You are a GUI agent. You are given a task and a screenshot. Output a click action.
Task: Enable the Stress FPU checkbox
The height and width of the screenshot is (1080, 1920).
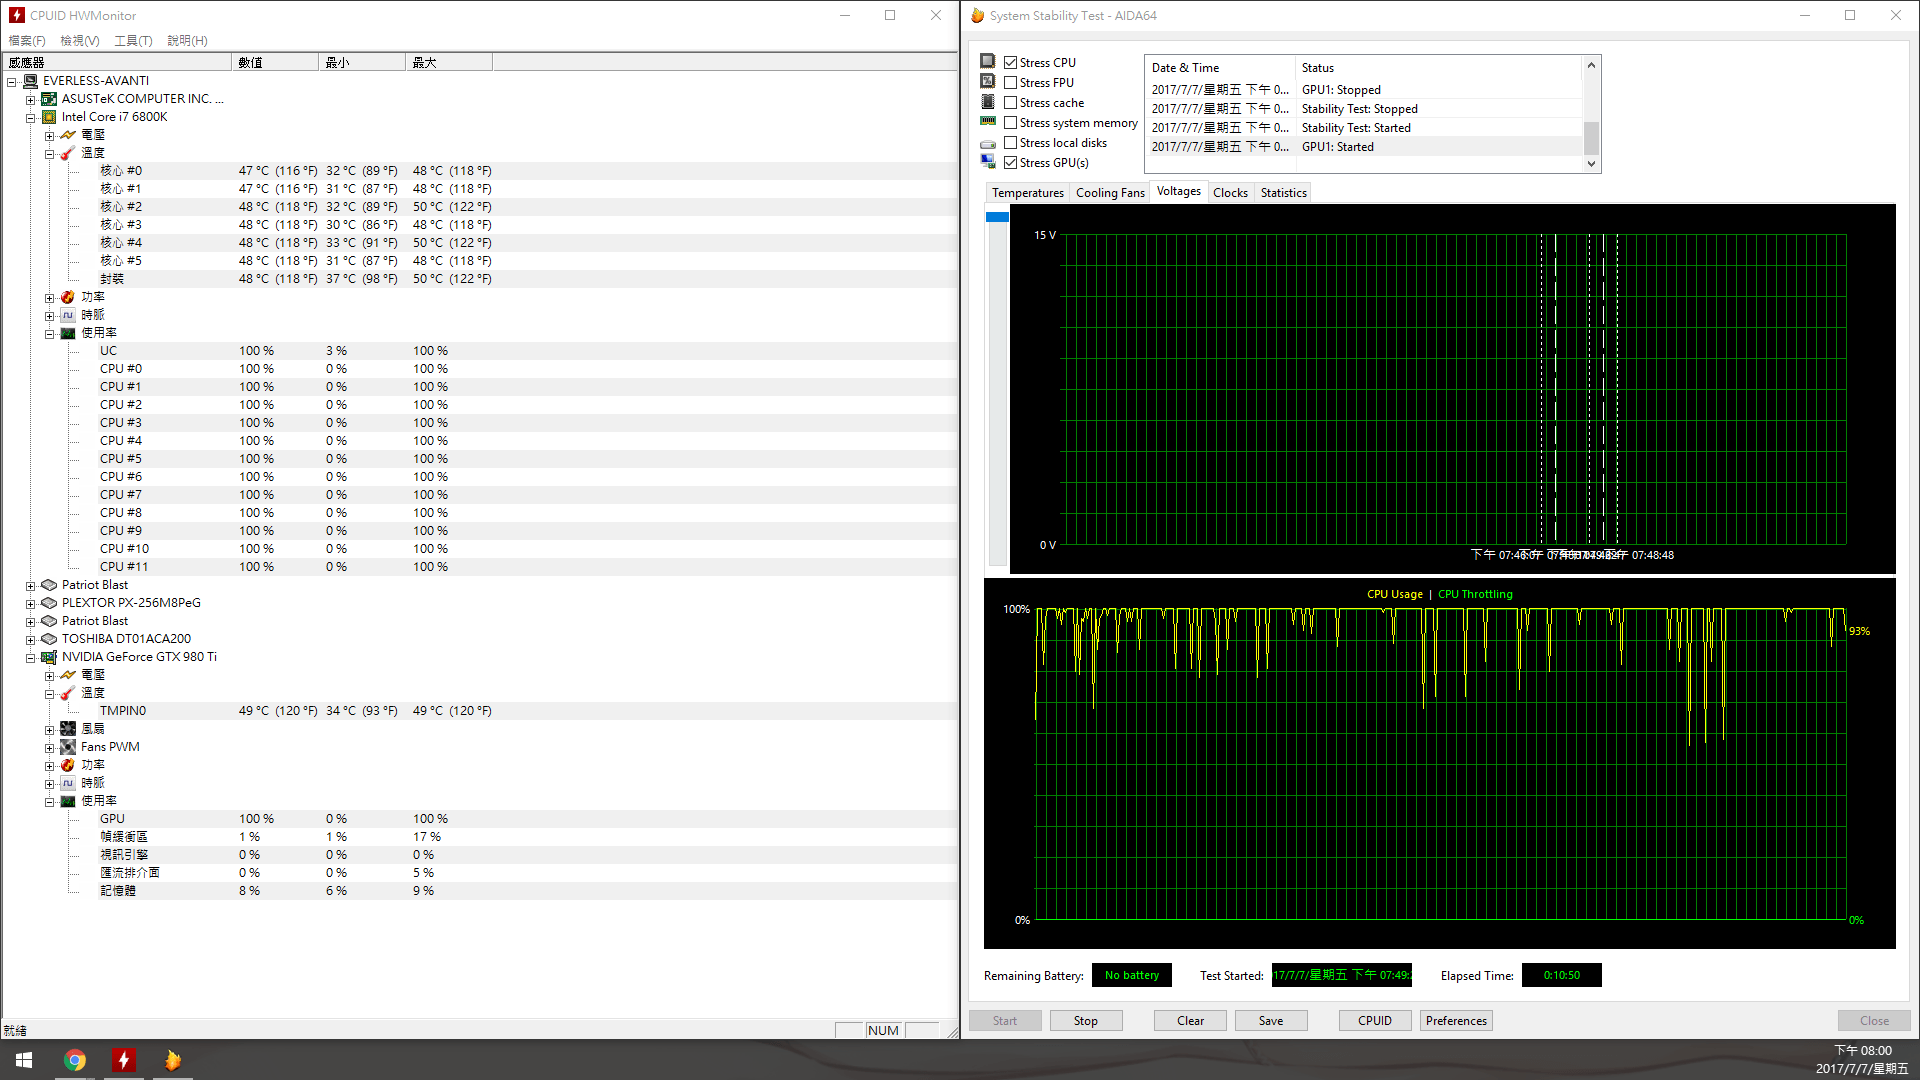(x=1011, y=83)
